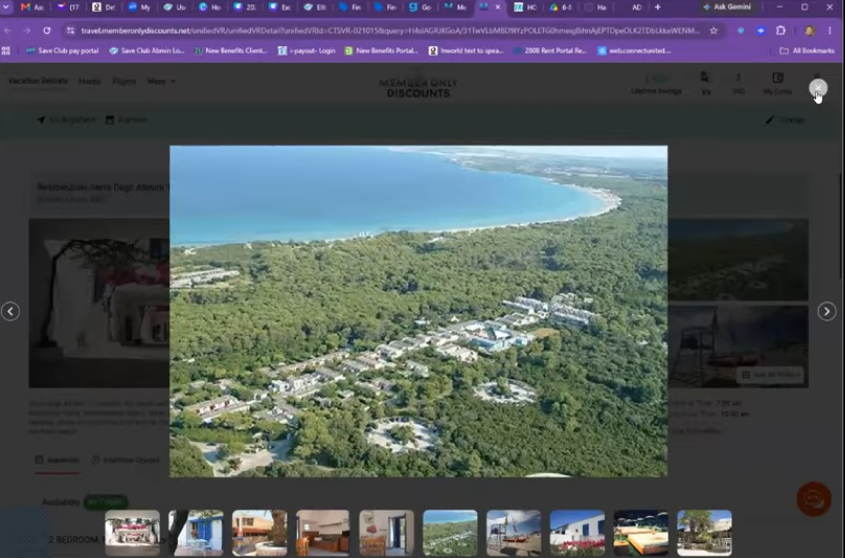Select the aerial view thumbnail in the strip
845x558 pixels.
(450, 533)
